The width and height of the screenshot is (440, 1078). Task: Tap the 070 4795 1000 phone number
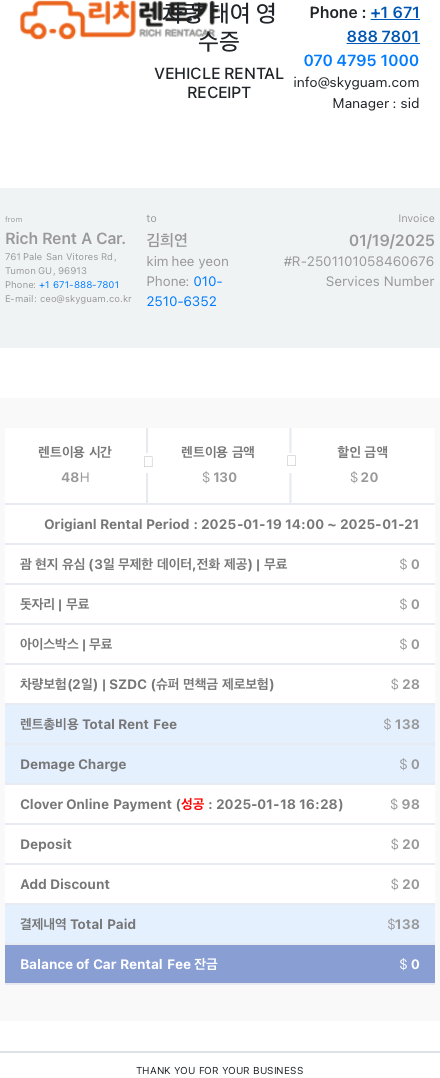tap(361, 60)
